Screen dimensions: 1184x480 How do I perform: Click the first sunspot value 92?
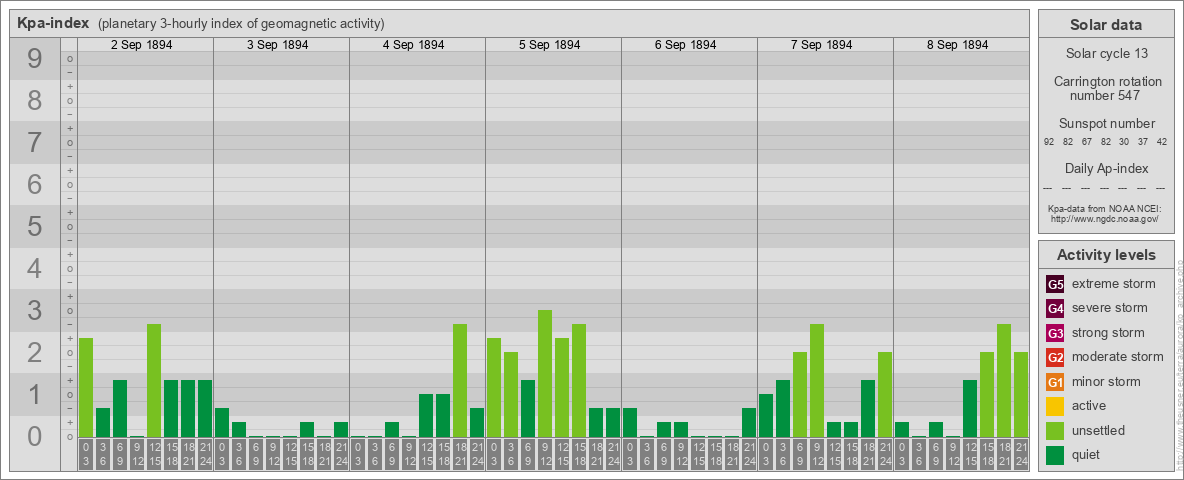click(1048, 142)
